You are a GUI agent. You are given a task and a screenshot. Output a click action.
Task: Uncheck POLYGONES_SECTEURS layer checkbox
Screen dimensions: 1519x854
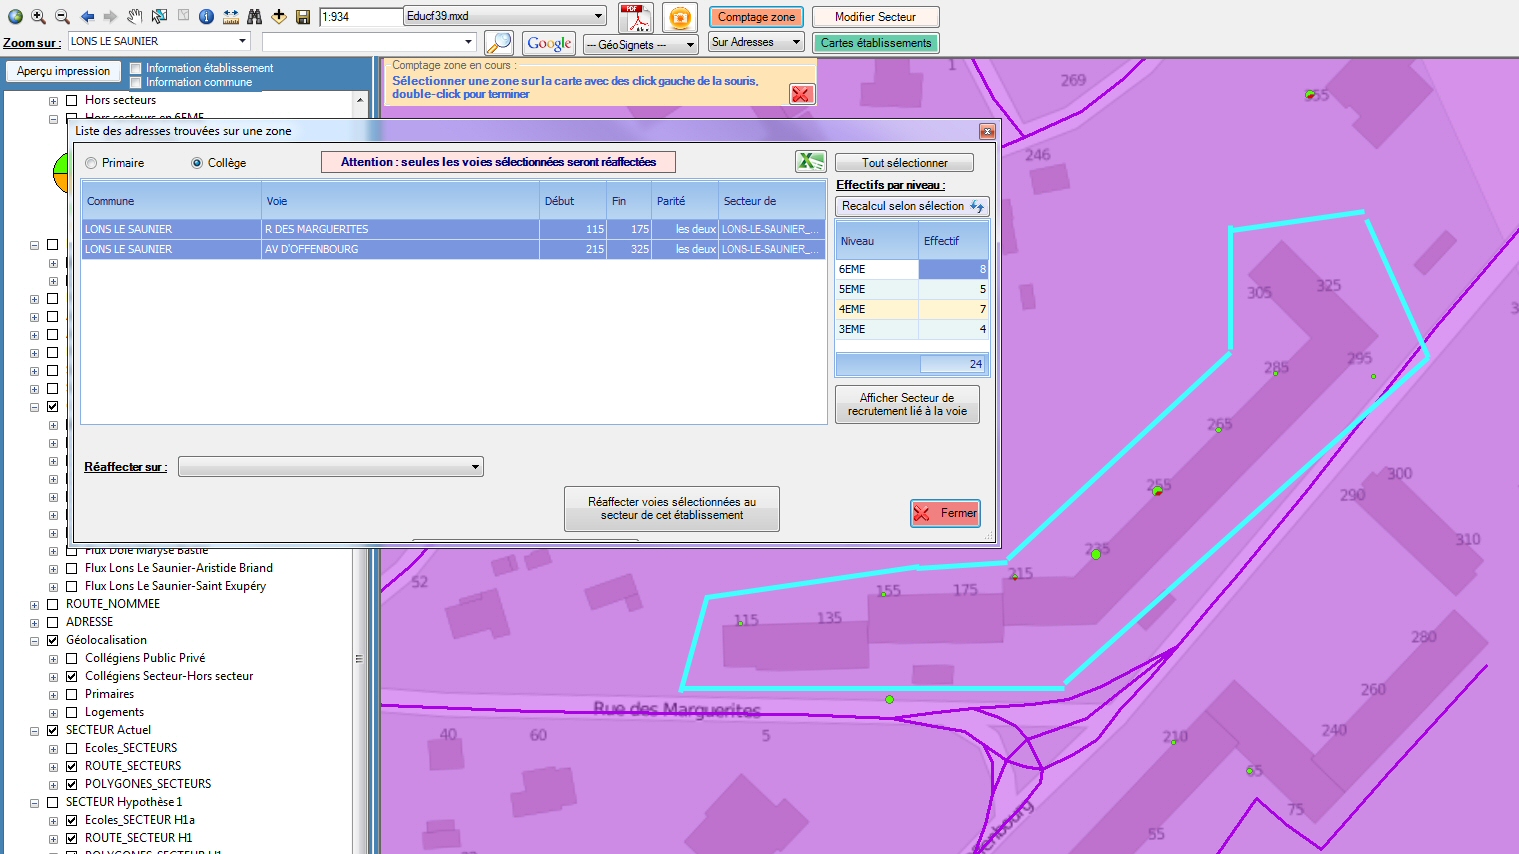click(x=72, y=784)
